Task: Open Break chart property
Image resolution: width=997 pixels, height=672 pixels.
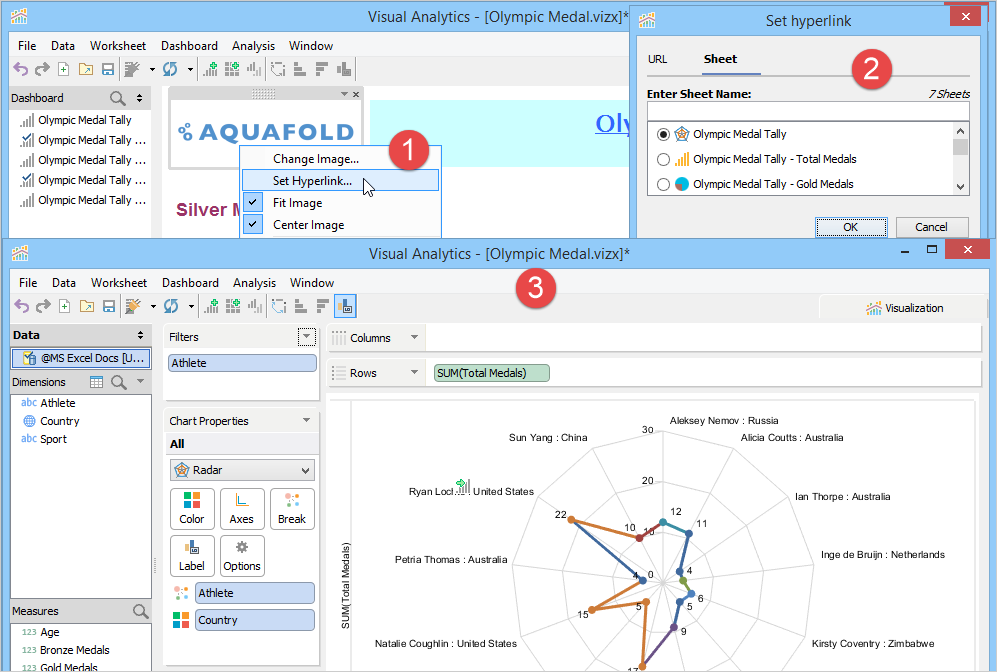Action: tap(292, 509)
